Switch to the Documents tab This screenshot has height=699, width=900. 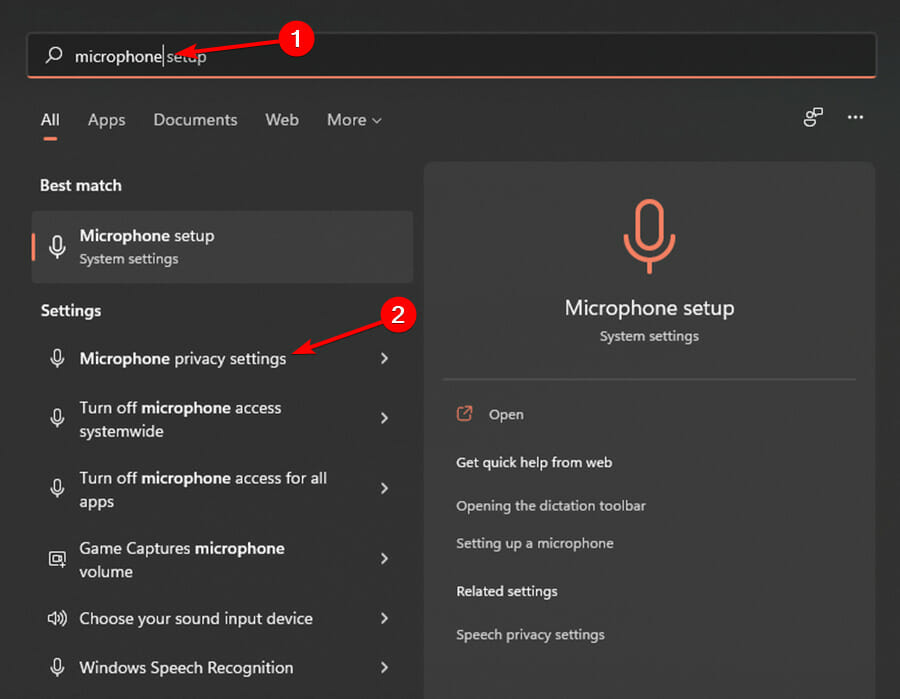(195, 120)
